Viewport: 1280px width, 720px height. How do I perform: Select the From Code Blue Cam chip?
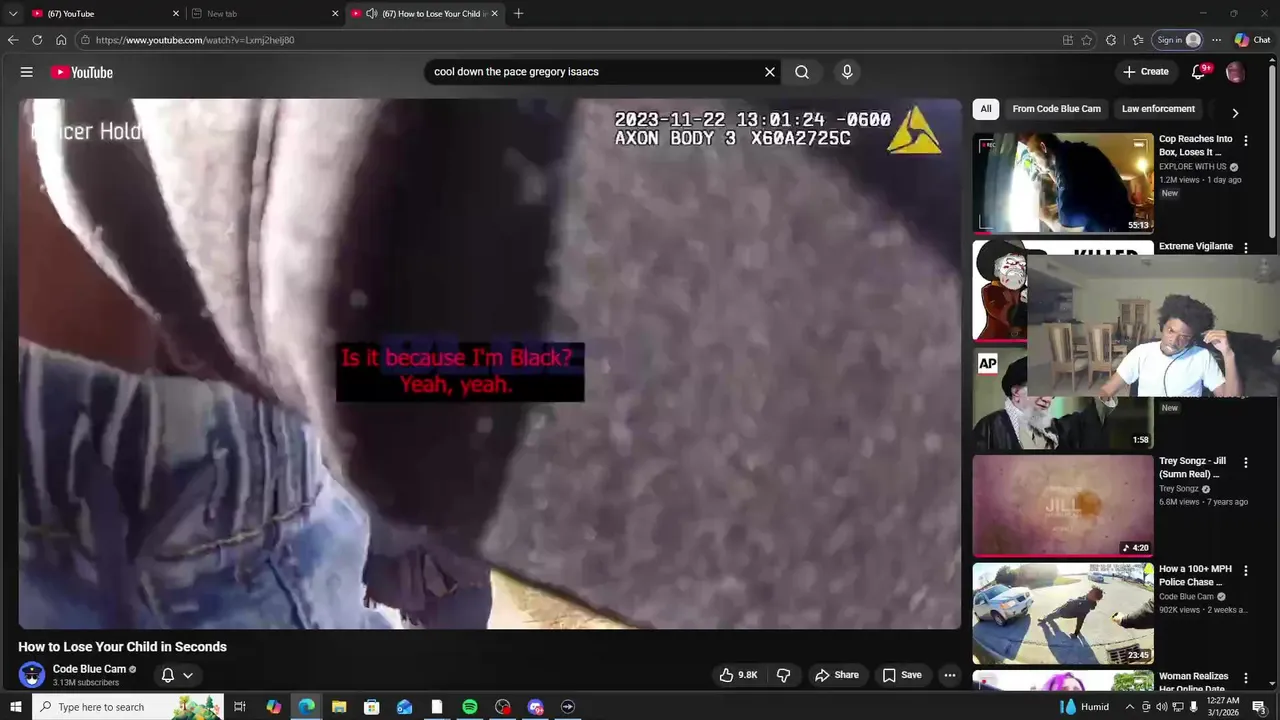[x=1056, y=109]
